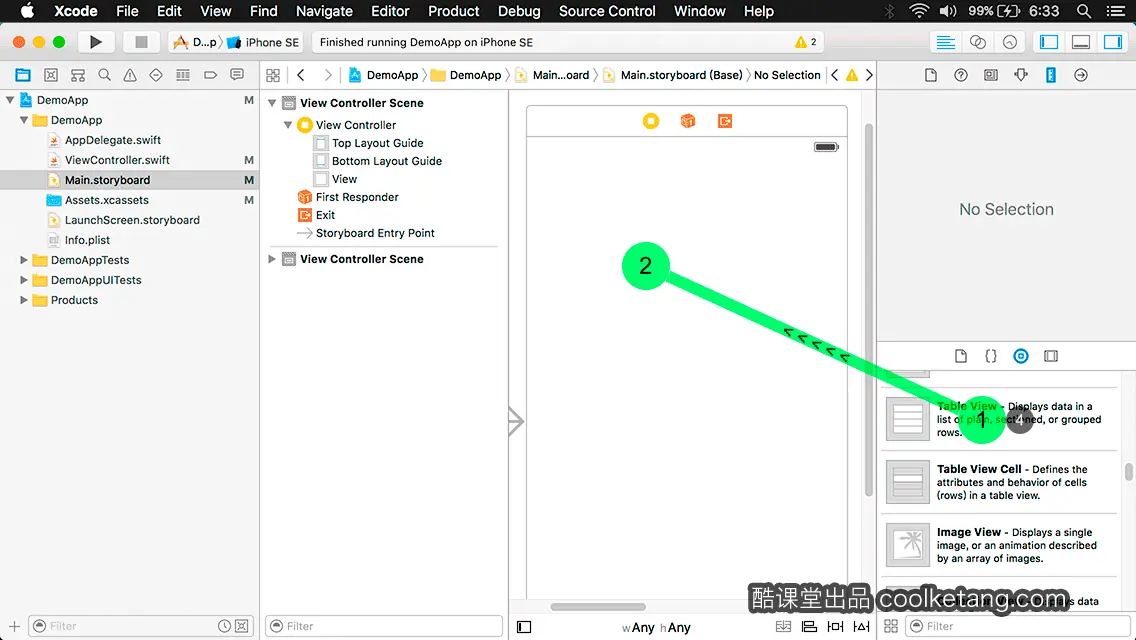Expand the DemoAppTests folder

[24, 259]
